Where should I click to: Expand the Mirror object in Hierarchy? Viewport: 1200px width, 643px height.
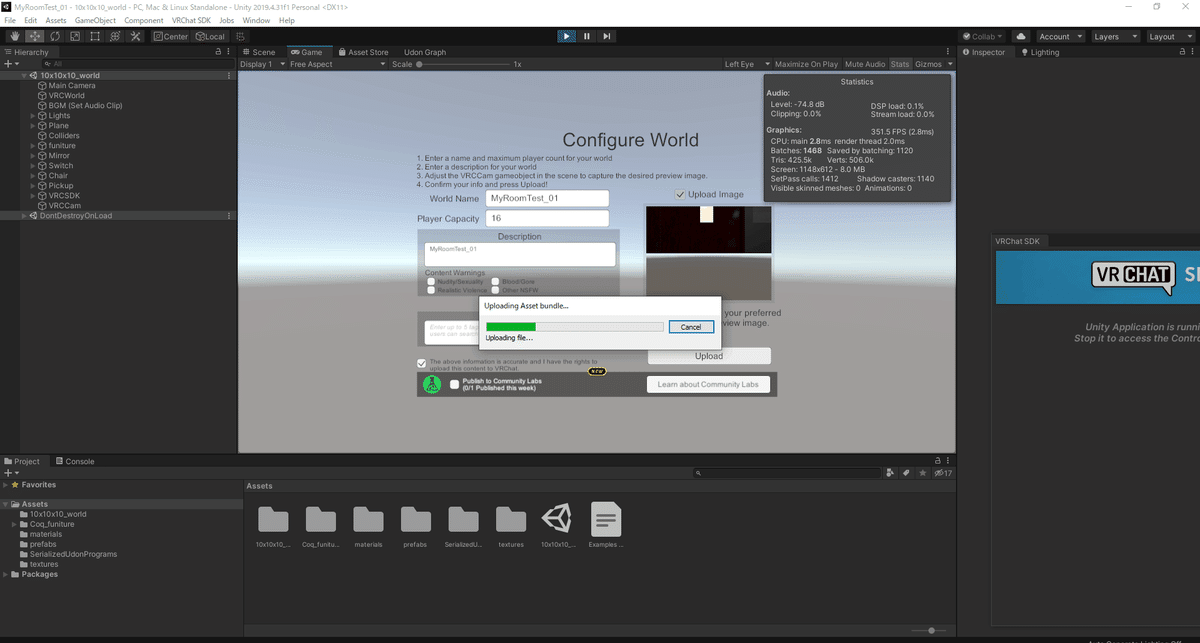[x=34, y=156]
